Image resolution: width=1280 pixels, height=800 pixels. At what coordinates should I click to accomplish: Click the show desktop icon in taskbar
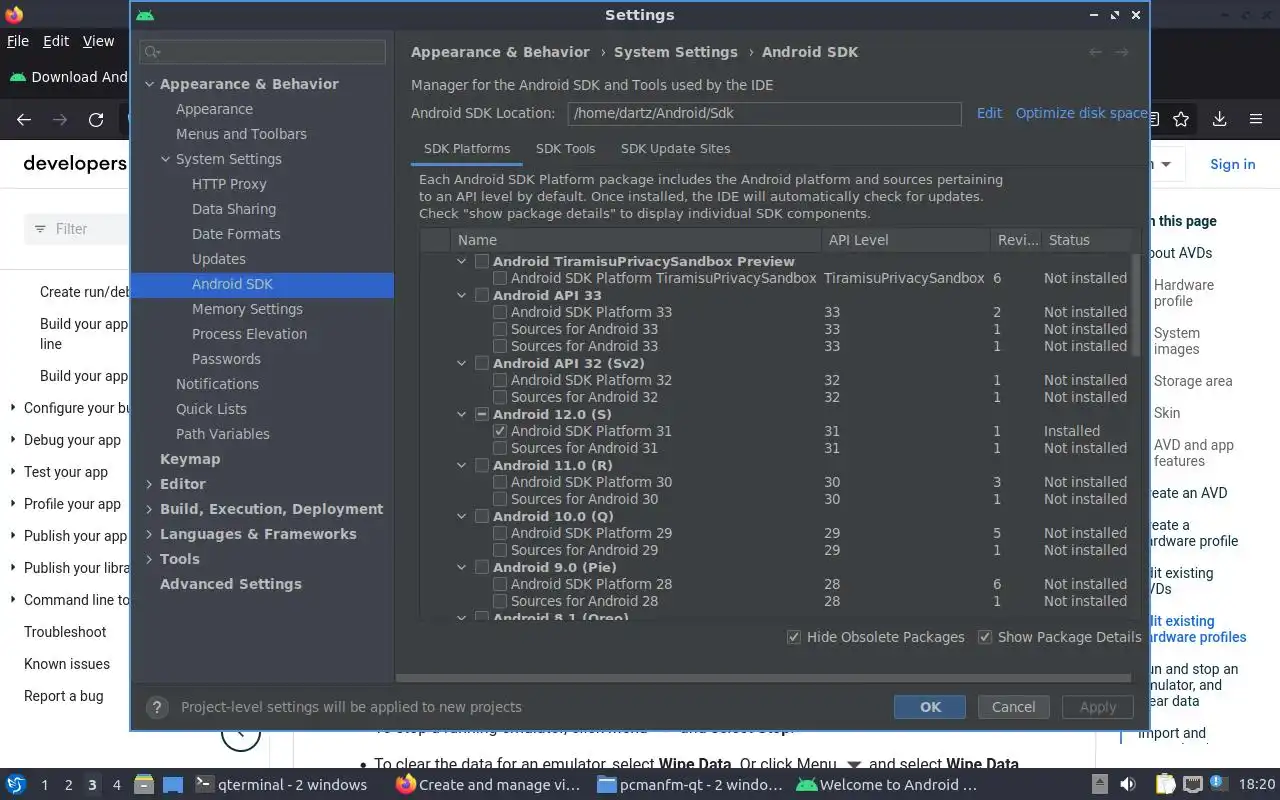[x=173, y=784]
